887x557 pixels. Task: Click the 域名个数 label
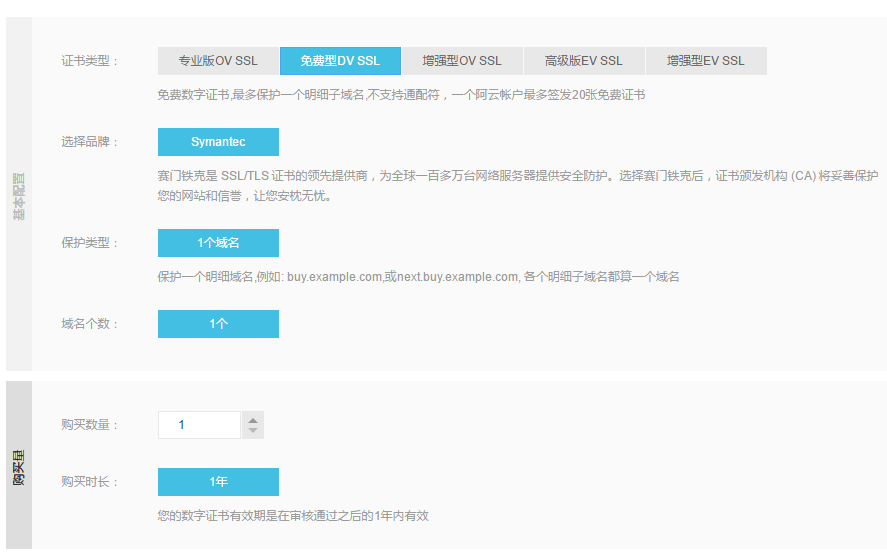89,324
